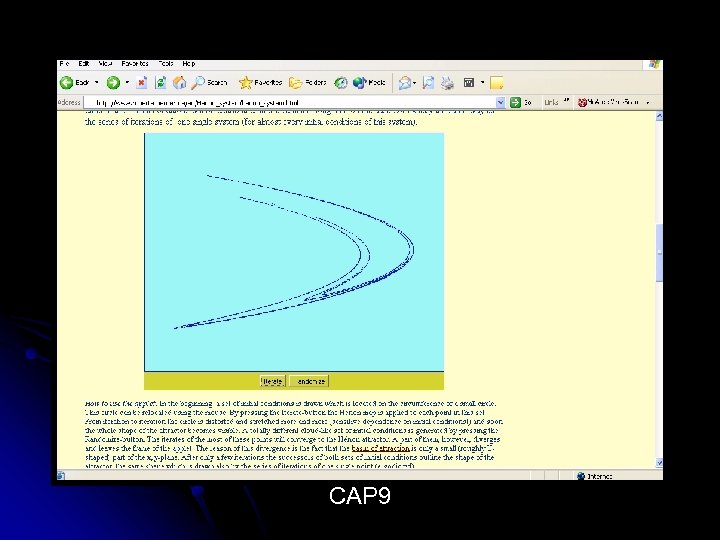
Task: Open the Tools menu
Action: pyautogui.click(x=166, y=64)
